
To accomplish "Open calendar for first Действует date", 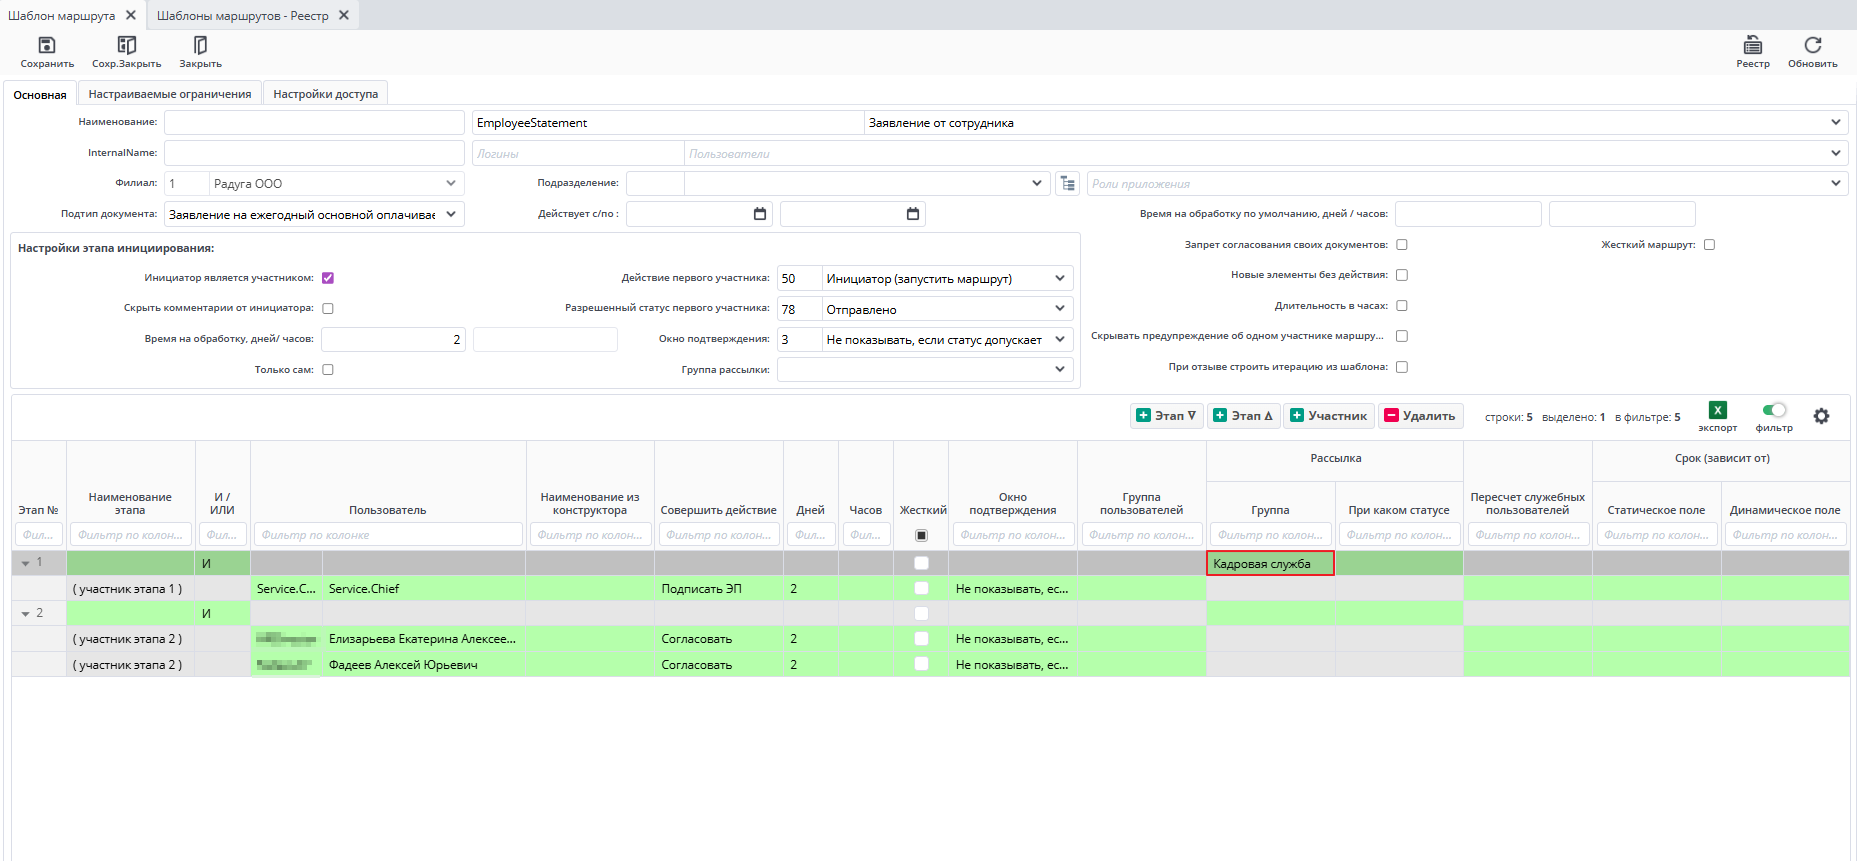I will [x=759, y=214].
